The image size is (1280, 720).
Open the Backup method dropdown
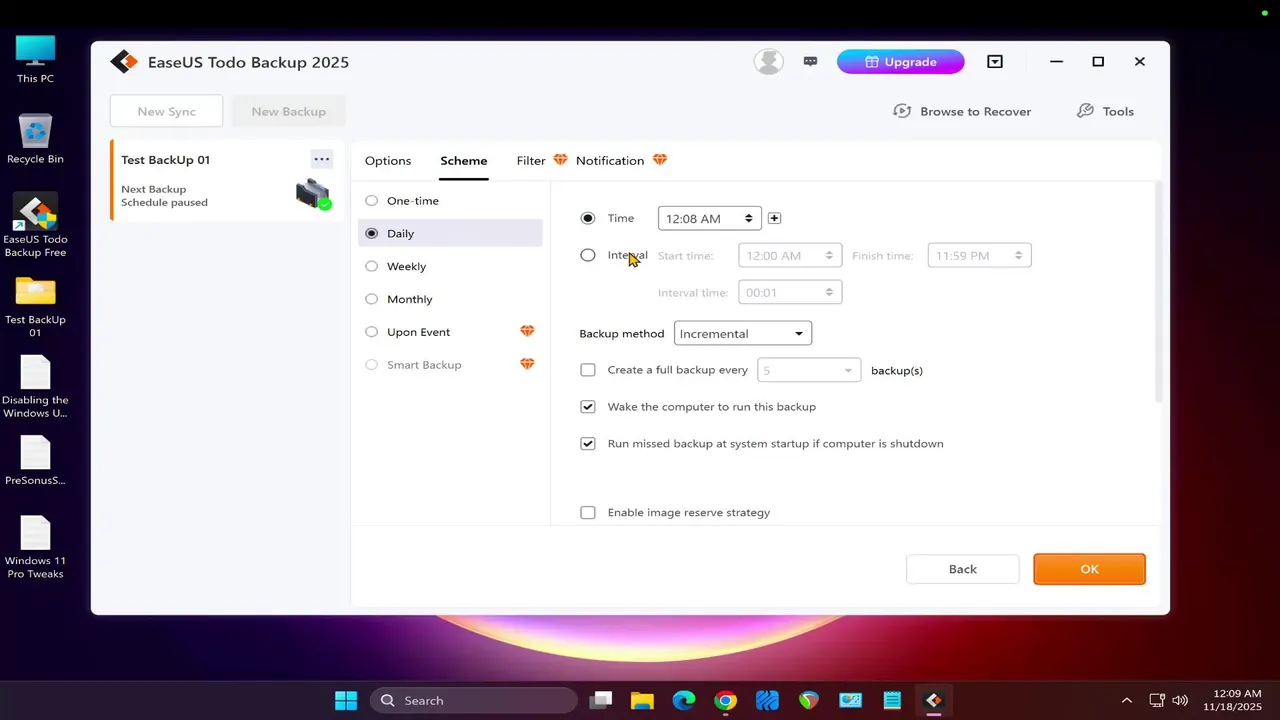pyautogui.click(x=743, y=334)
